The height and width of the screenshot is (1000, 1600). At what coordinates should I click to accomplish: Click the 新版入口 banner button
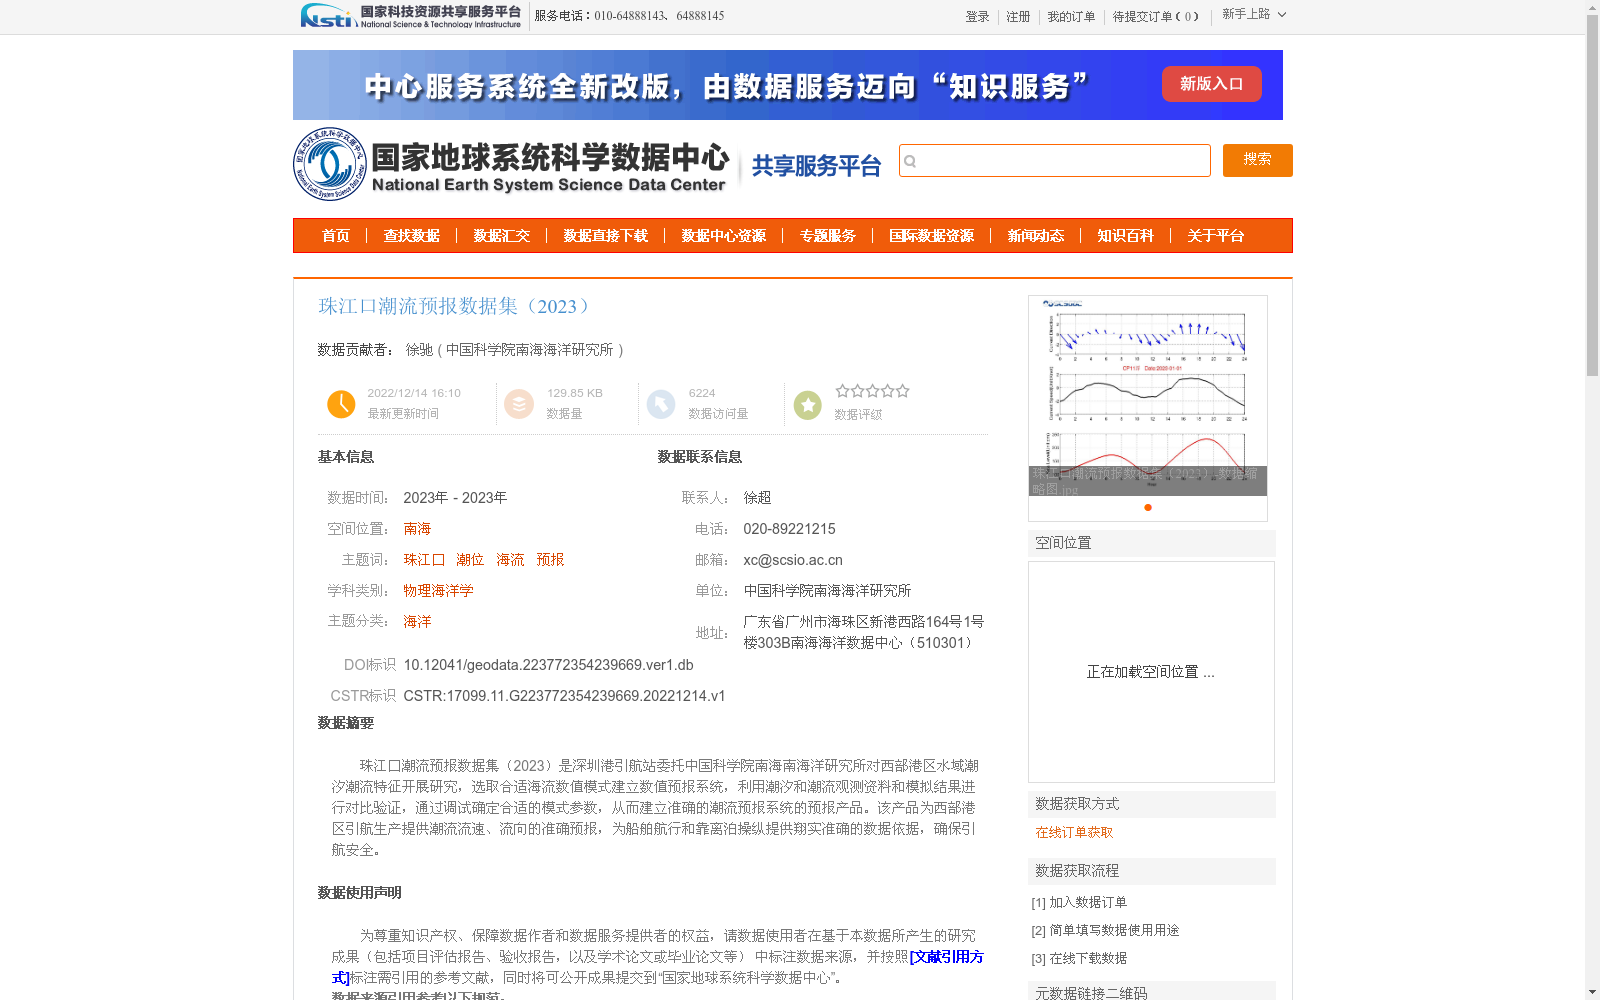point(1211,84)
